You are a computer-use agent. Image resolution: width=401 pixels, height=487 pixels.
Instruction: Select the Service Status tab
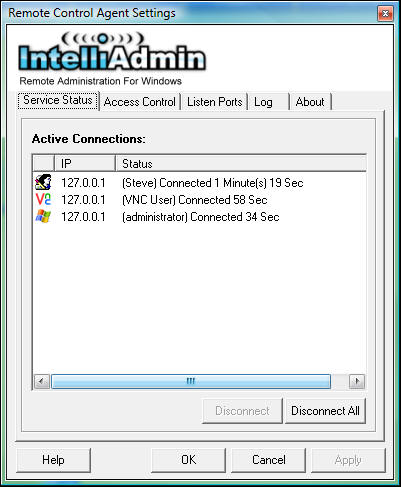tap(58, 100)
